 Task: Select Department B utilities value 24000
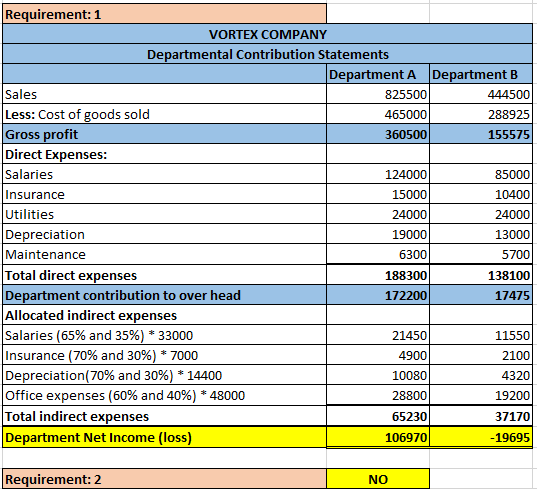(x=481, y=214)
